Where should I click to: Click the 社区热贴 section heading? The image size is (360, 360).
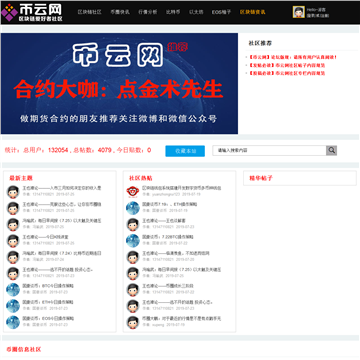(x=141, y=178)
